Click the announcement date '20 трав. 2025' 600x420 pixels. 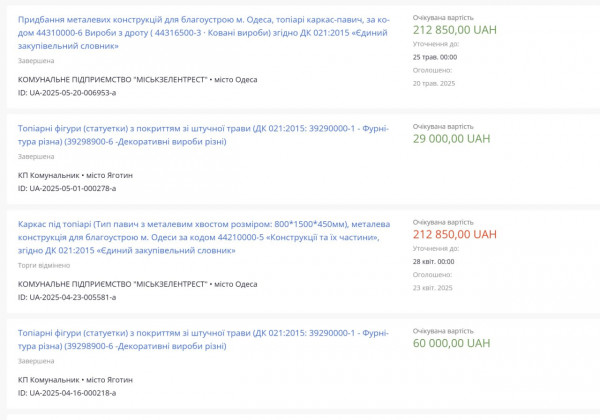[x=433, y=83]
